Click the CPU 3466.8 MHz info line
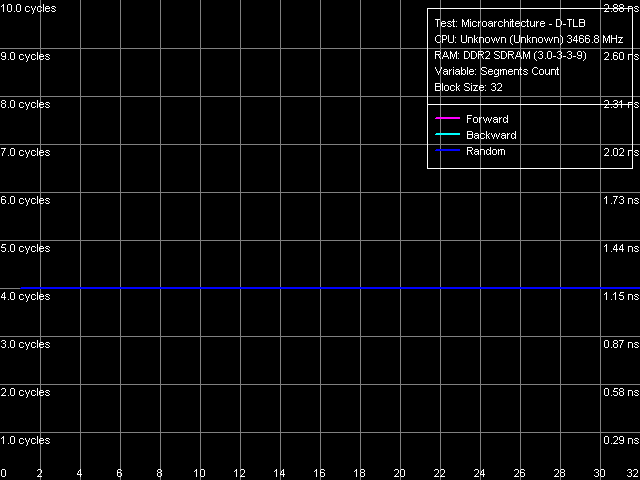This screenshot has height=480, width=640. [x=529, y=39]
